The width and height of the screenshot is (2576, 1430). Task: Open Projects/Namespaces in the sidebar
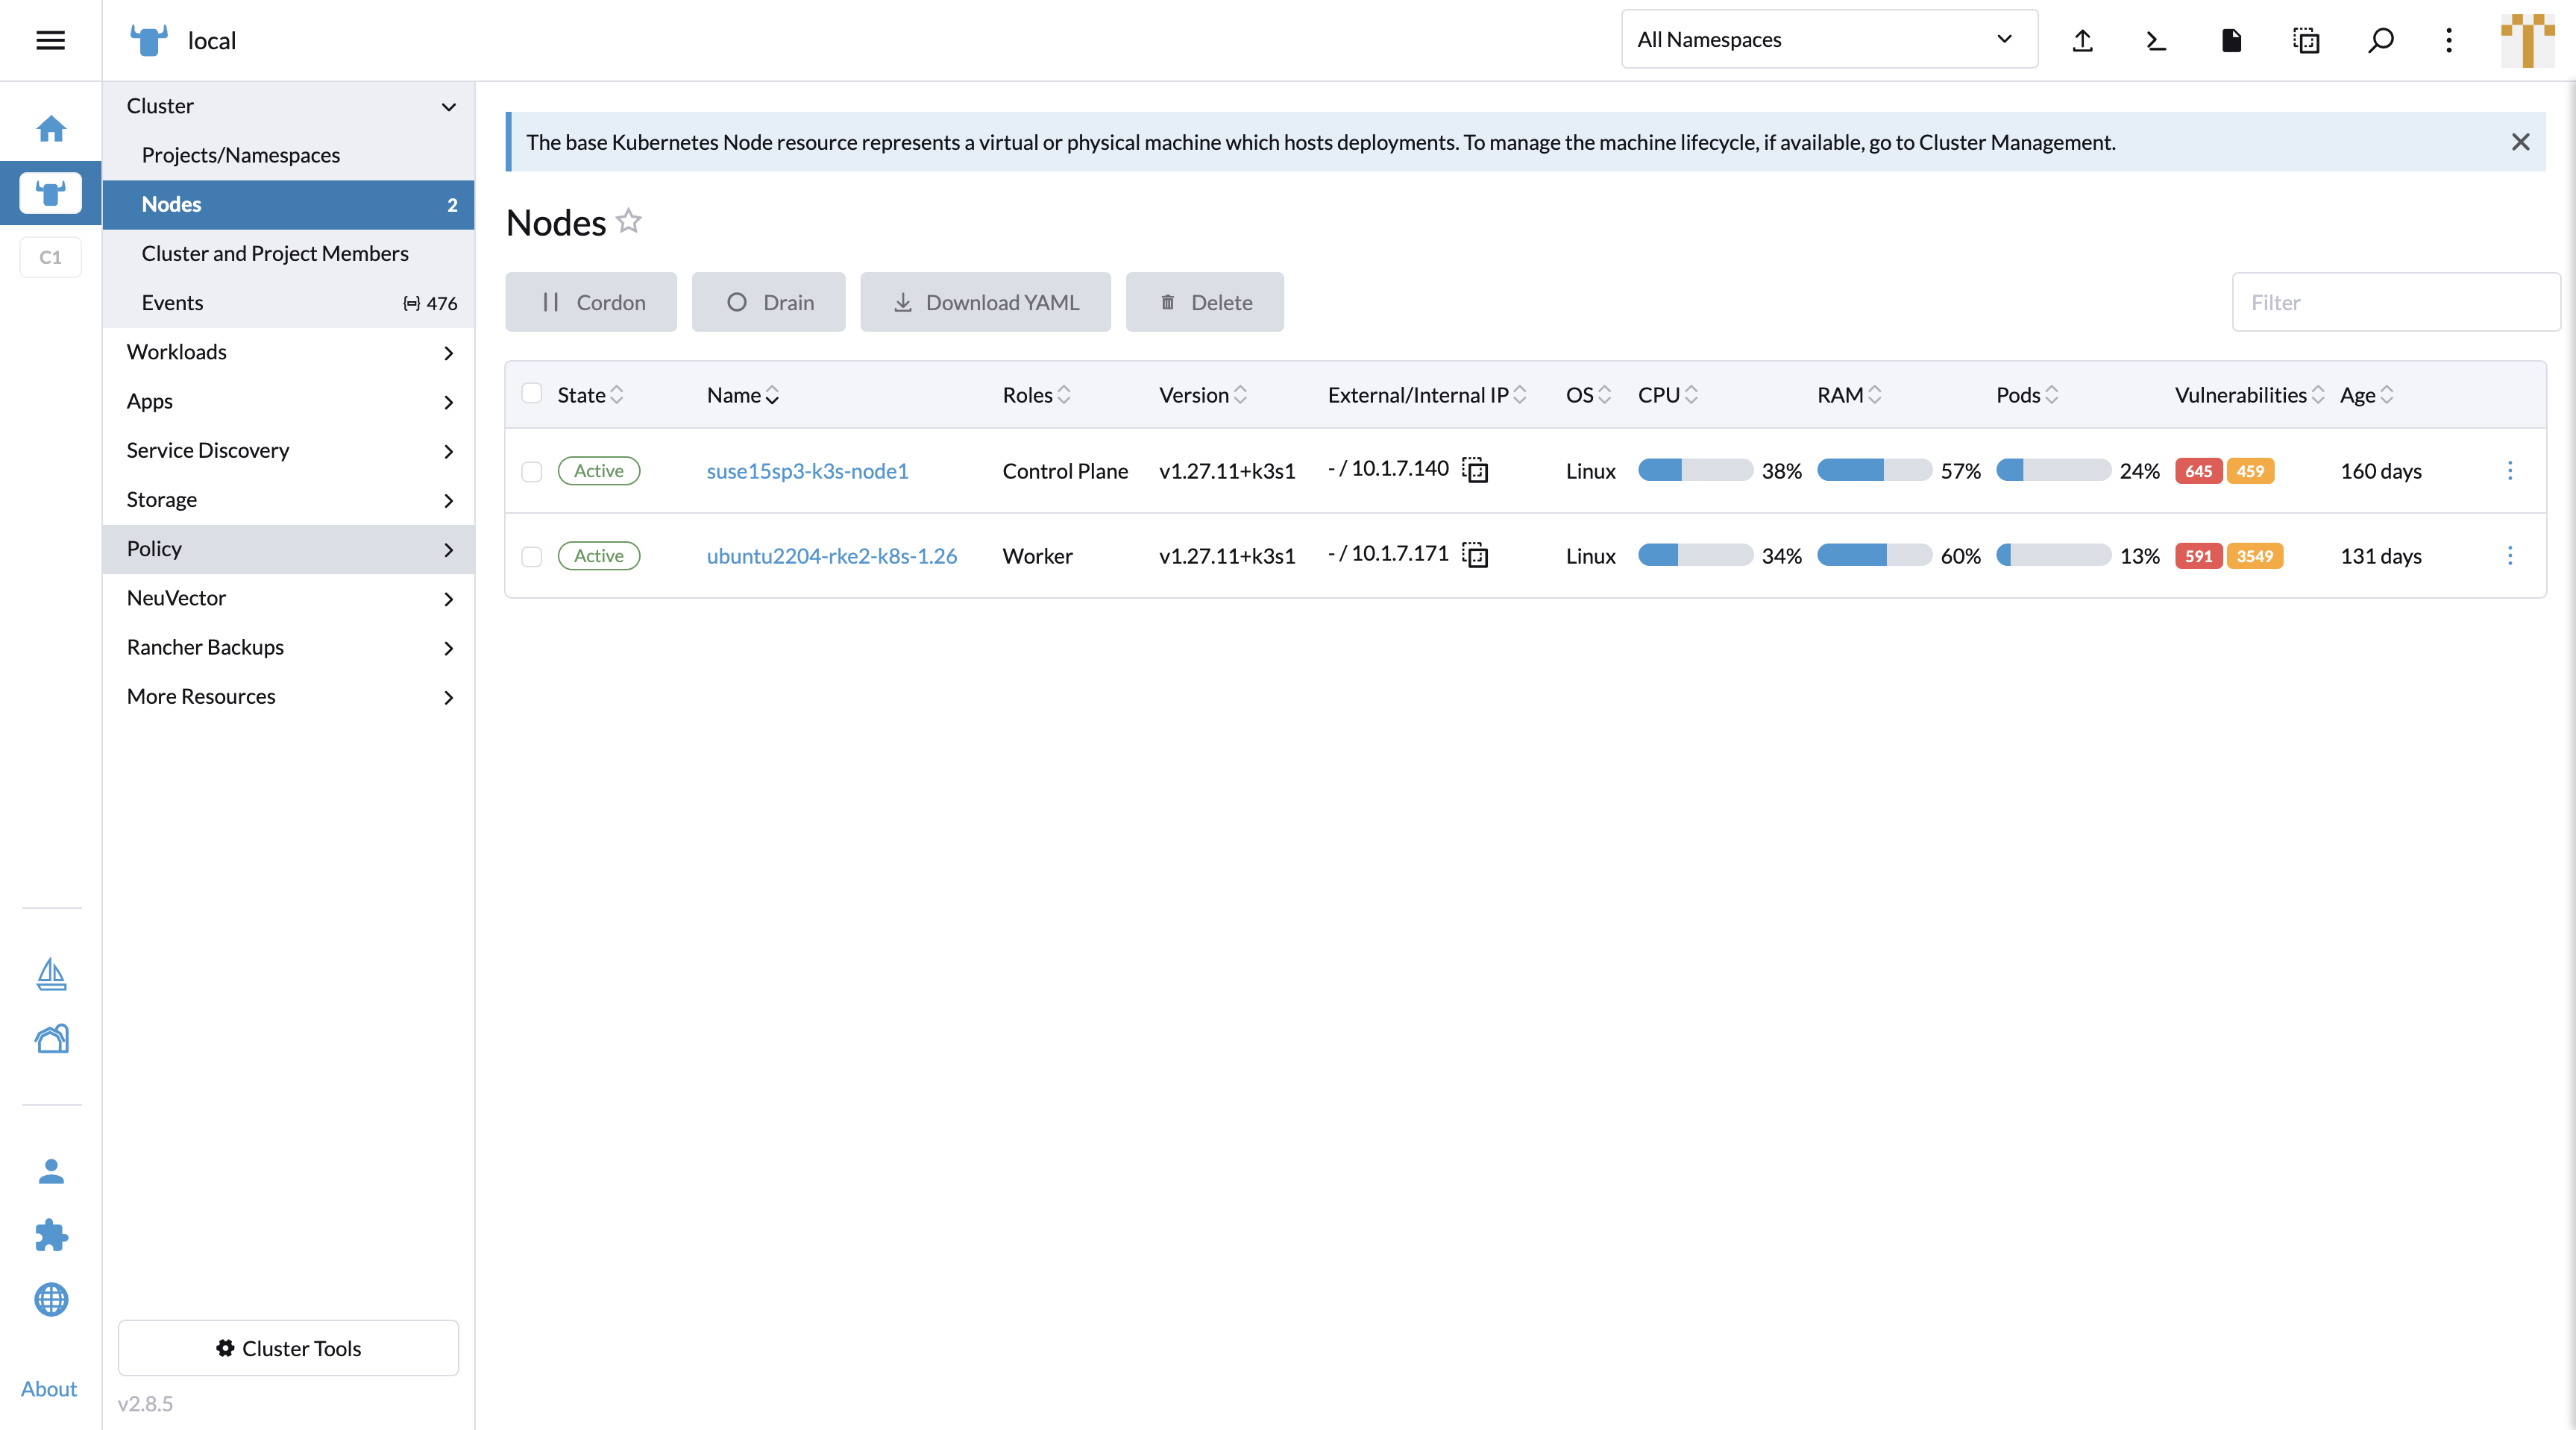(x=240, y=155)
